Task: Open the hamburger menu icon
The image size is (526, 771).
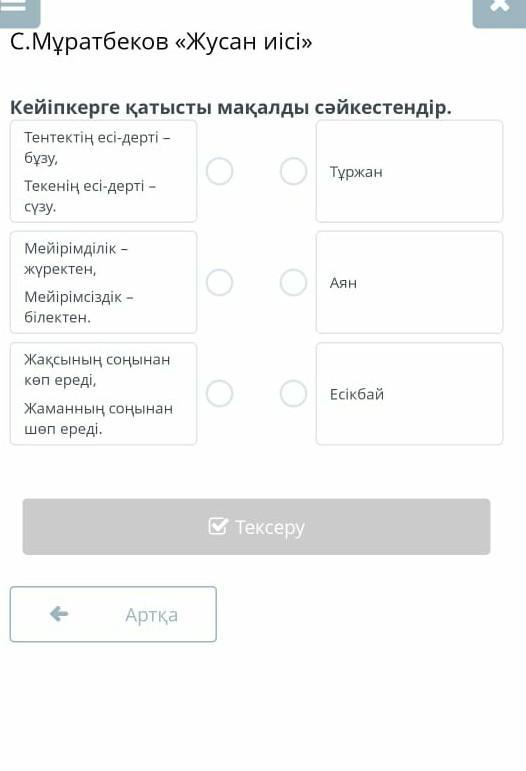Action: click(x=20, y=11)
